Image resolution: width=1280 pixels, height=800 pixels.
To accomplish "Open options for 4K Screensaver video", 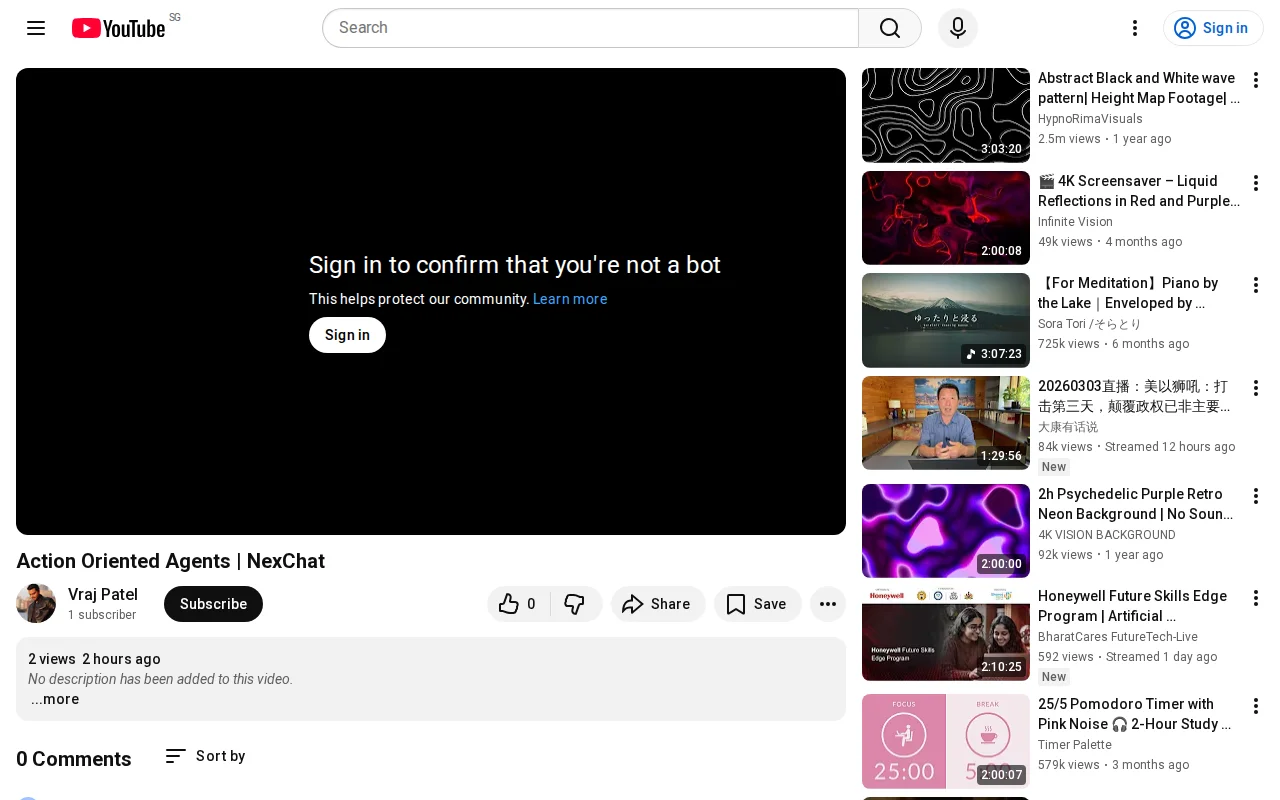I will (1256, 183).
